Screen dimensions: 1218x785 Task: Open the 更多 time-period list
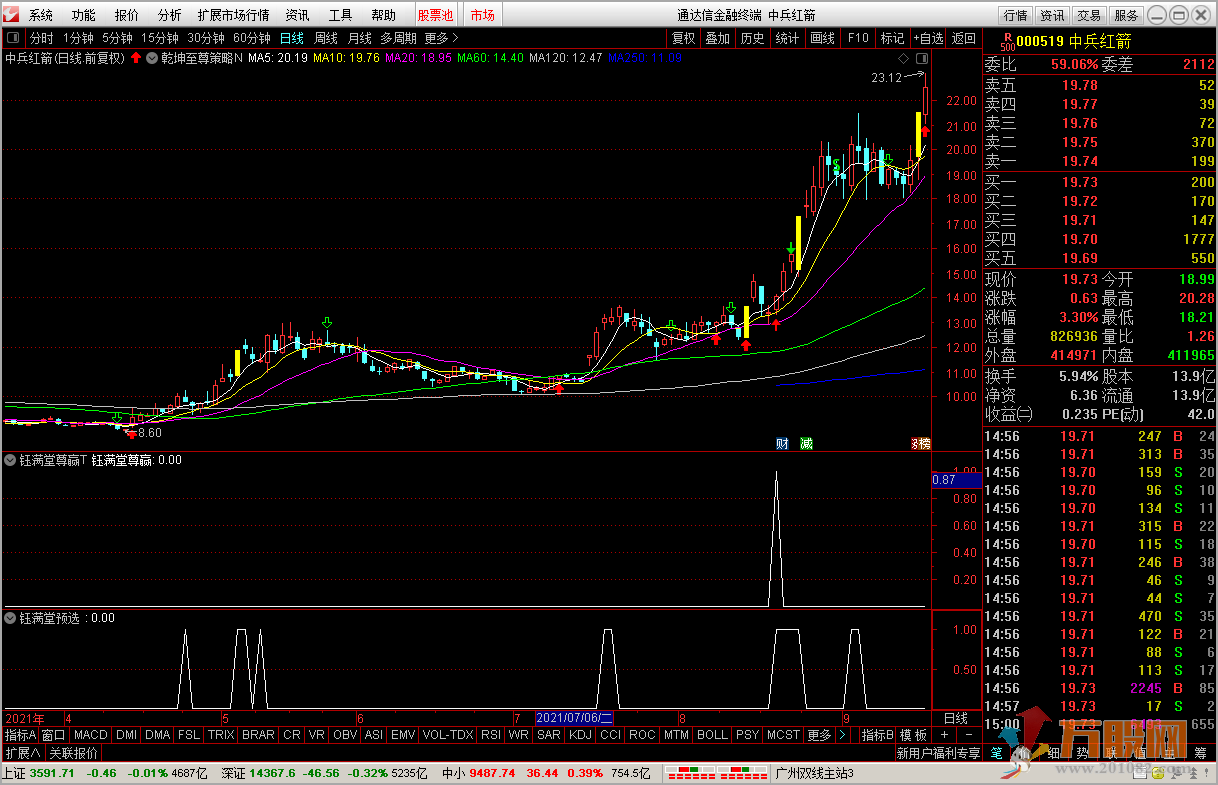(x=441, y=38)
